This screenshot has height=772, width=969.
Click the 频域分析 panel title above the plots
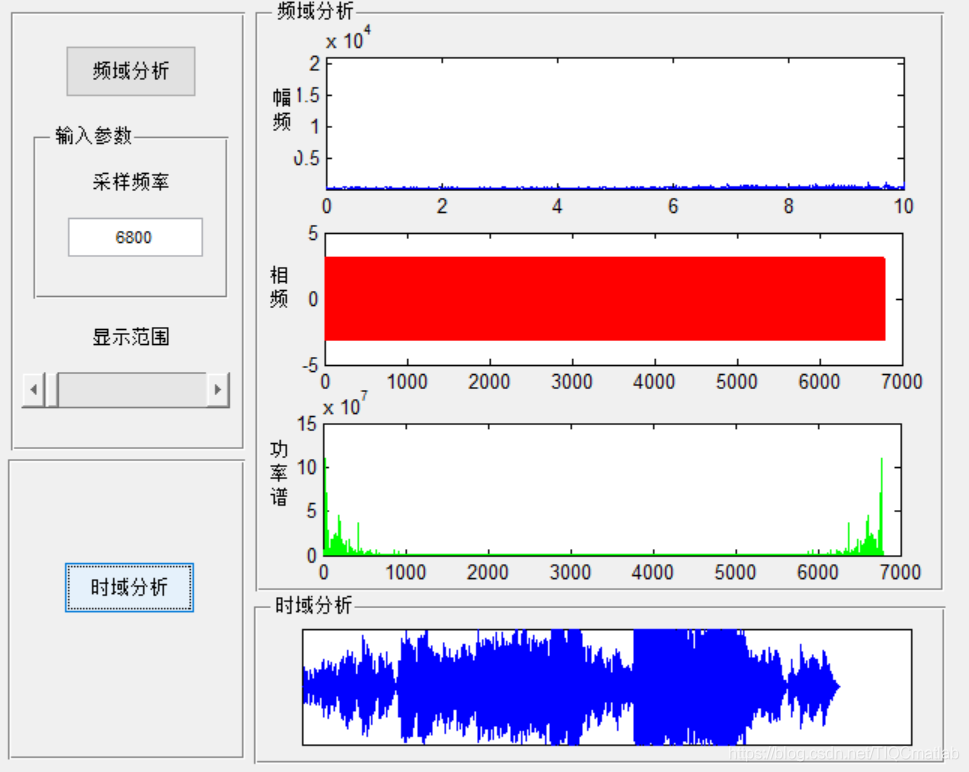click(315, 11)
